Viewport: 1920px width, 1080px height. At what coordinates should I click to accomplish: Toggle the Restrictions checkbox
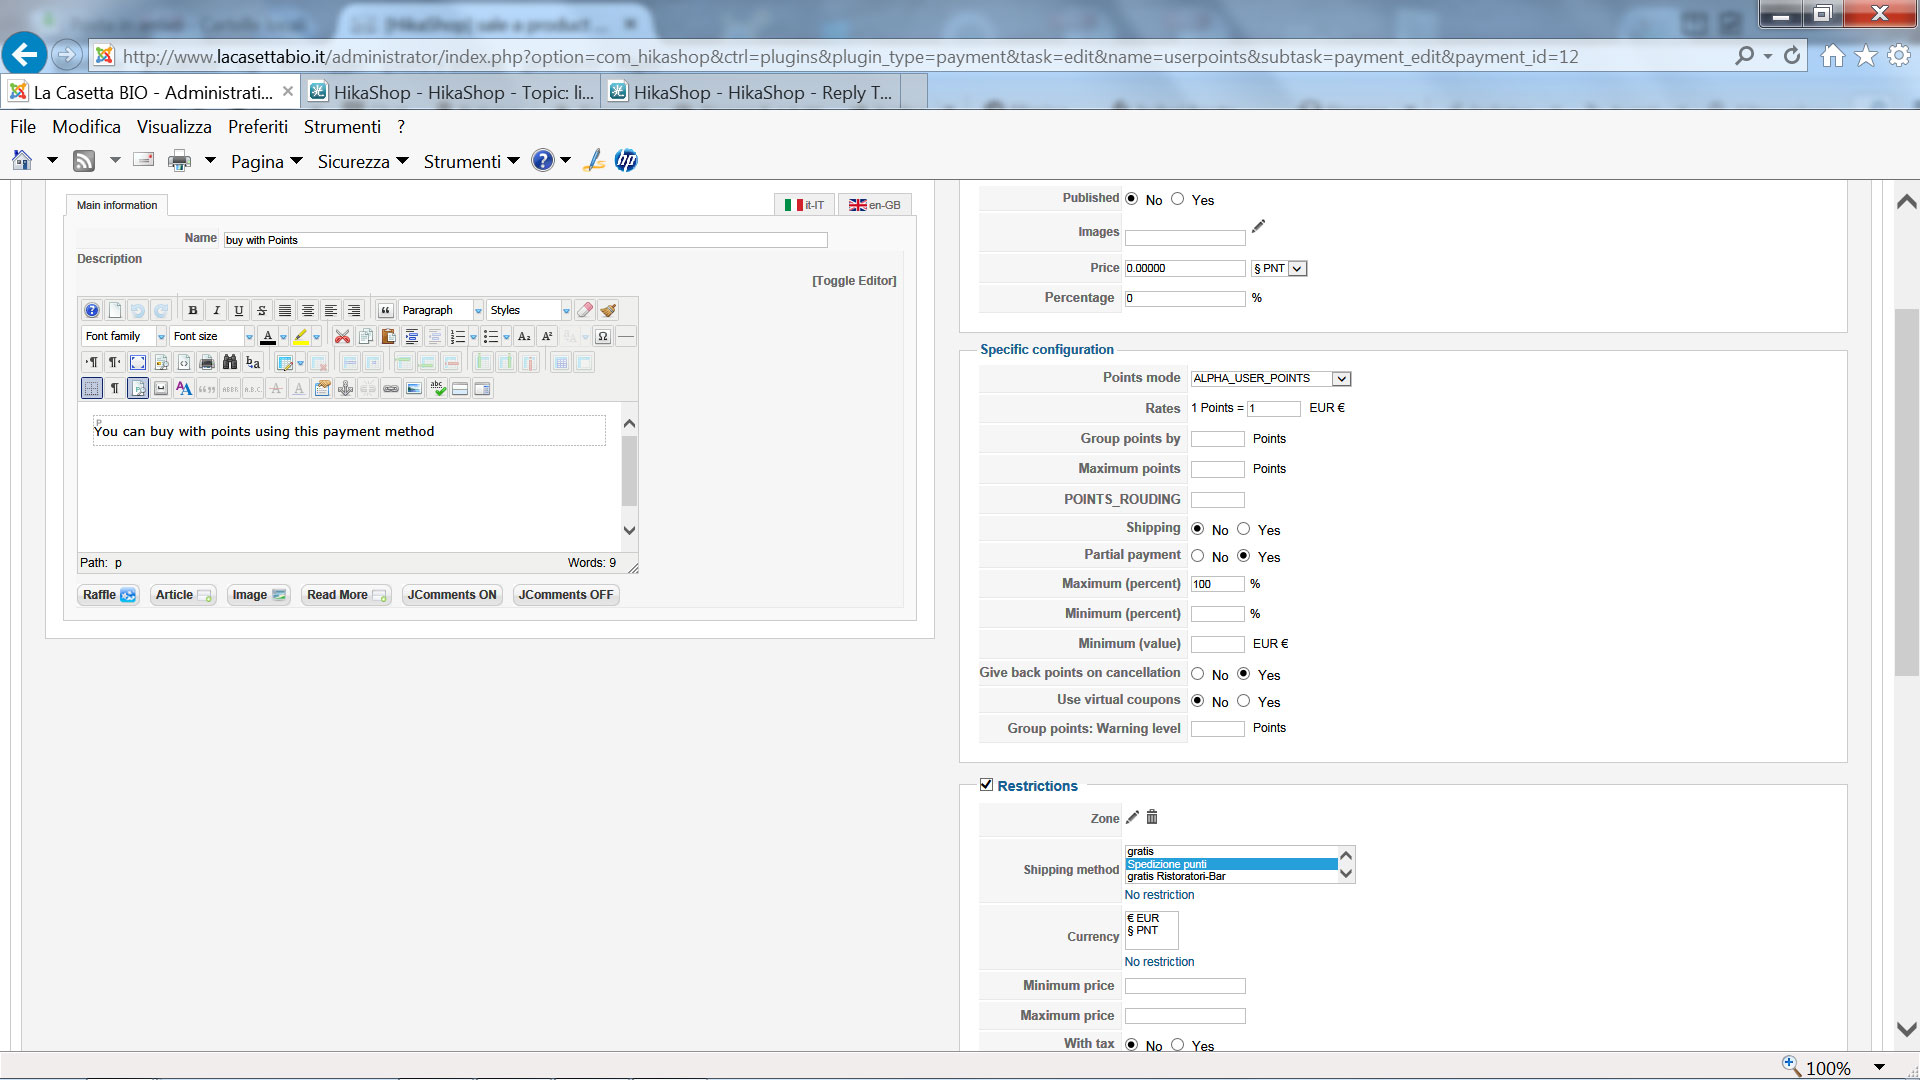pyautogui.click(x=986, y=785)
